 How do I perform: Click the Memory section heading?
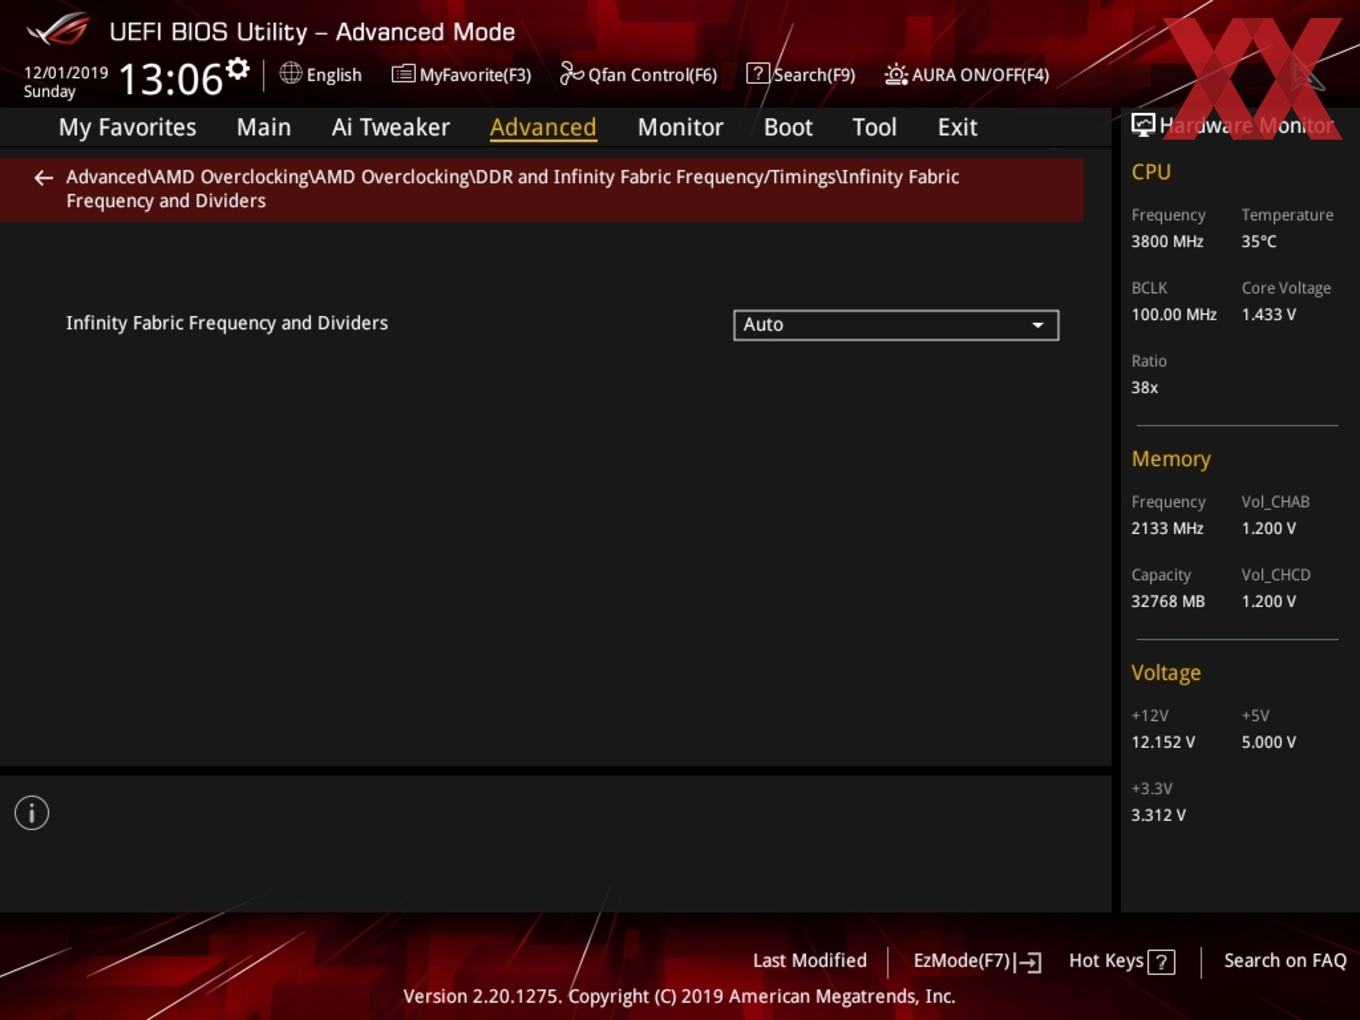coord(1171,459)
